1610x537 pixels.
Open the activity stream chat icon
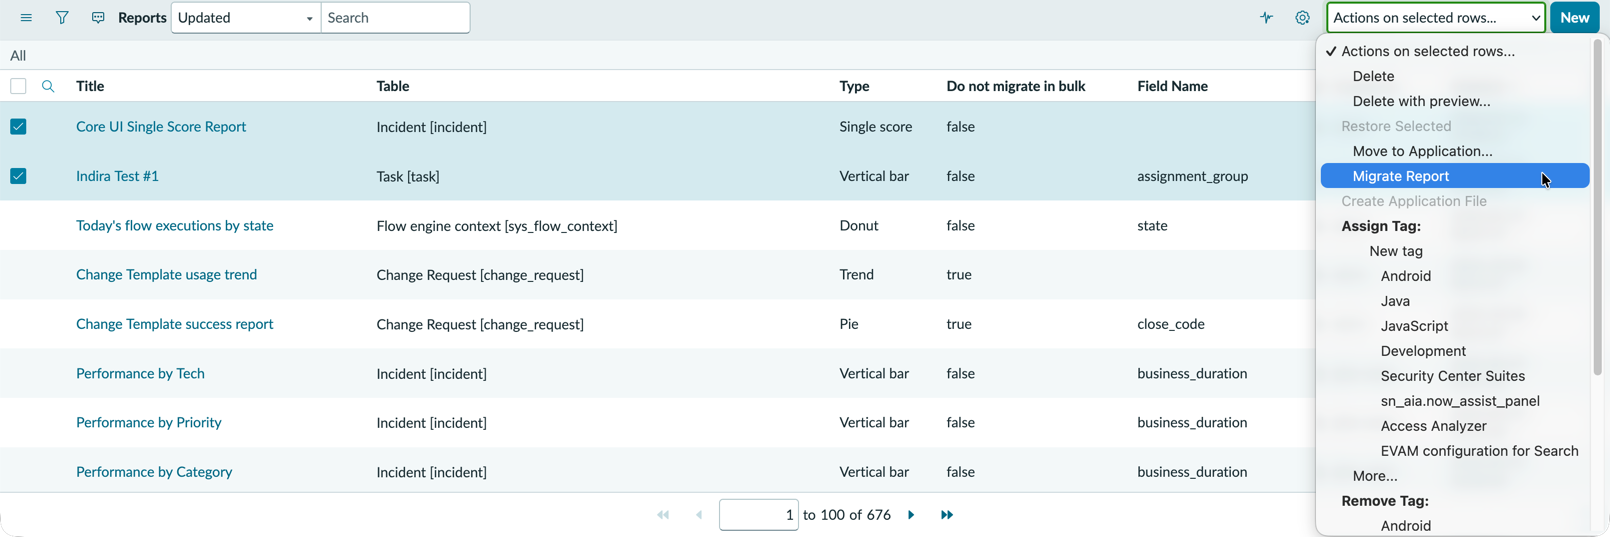click(98, 18)
